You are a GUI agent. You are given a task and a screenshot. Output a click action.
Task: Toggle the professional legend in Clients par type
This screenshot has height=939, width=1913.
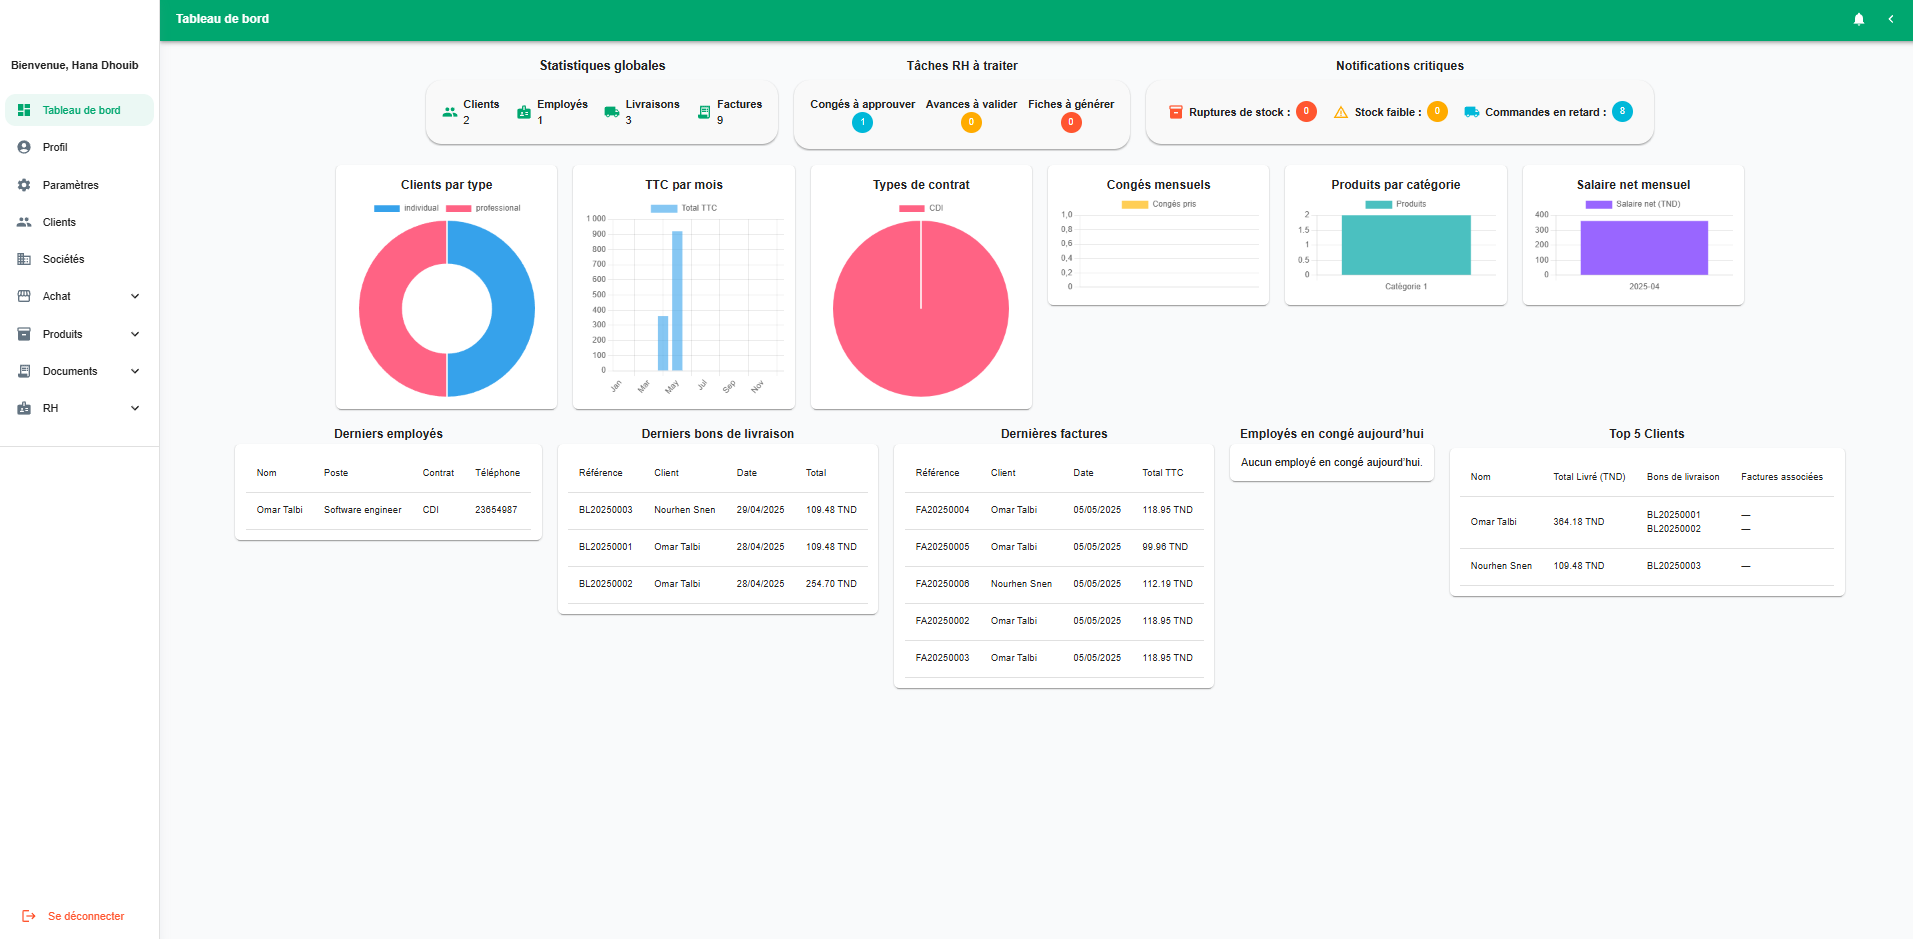(483, 208)
